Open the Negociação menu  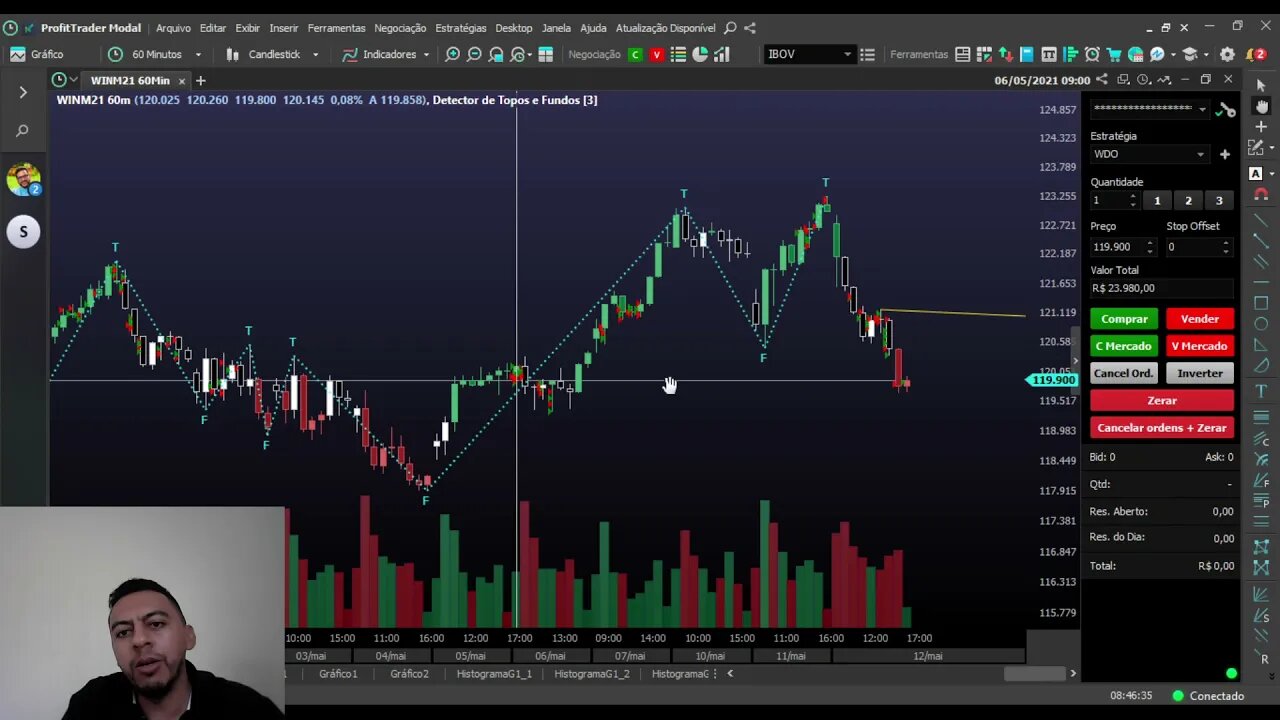[400, 28]
